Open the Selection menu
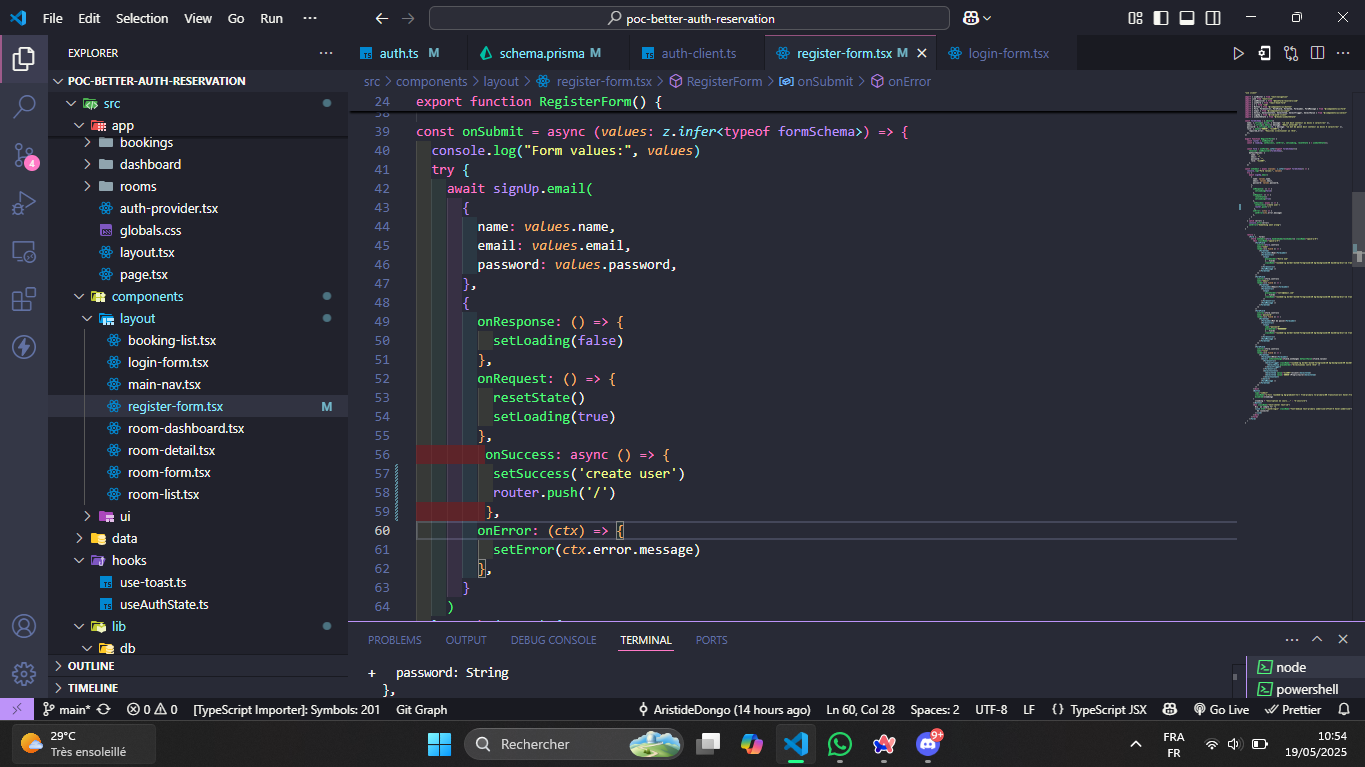 tap(142, 18)
